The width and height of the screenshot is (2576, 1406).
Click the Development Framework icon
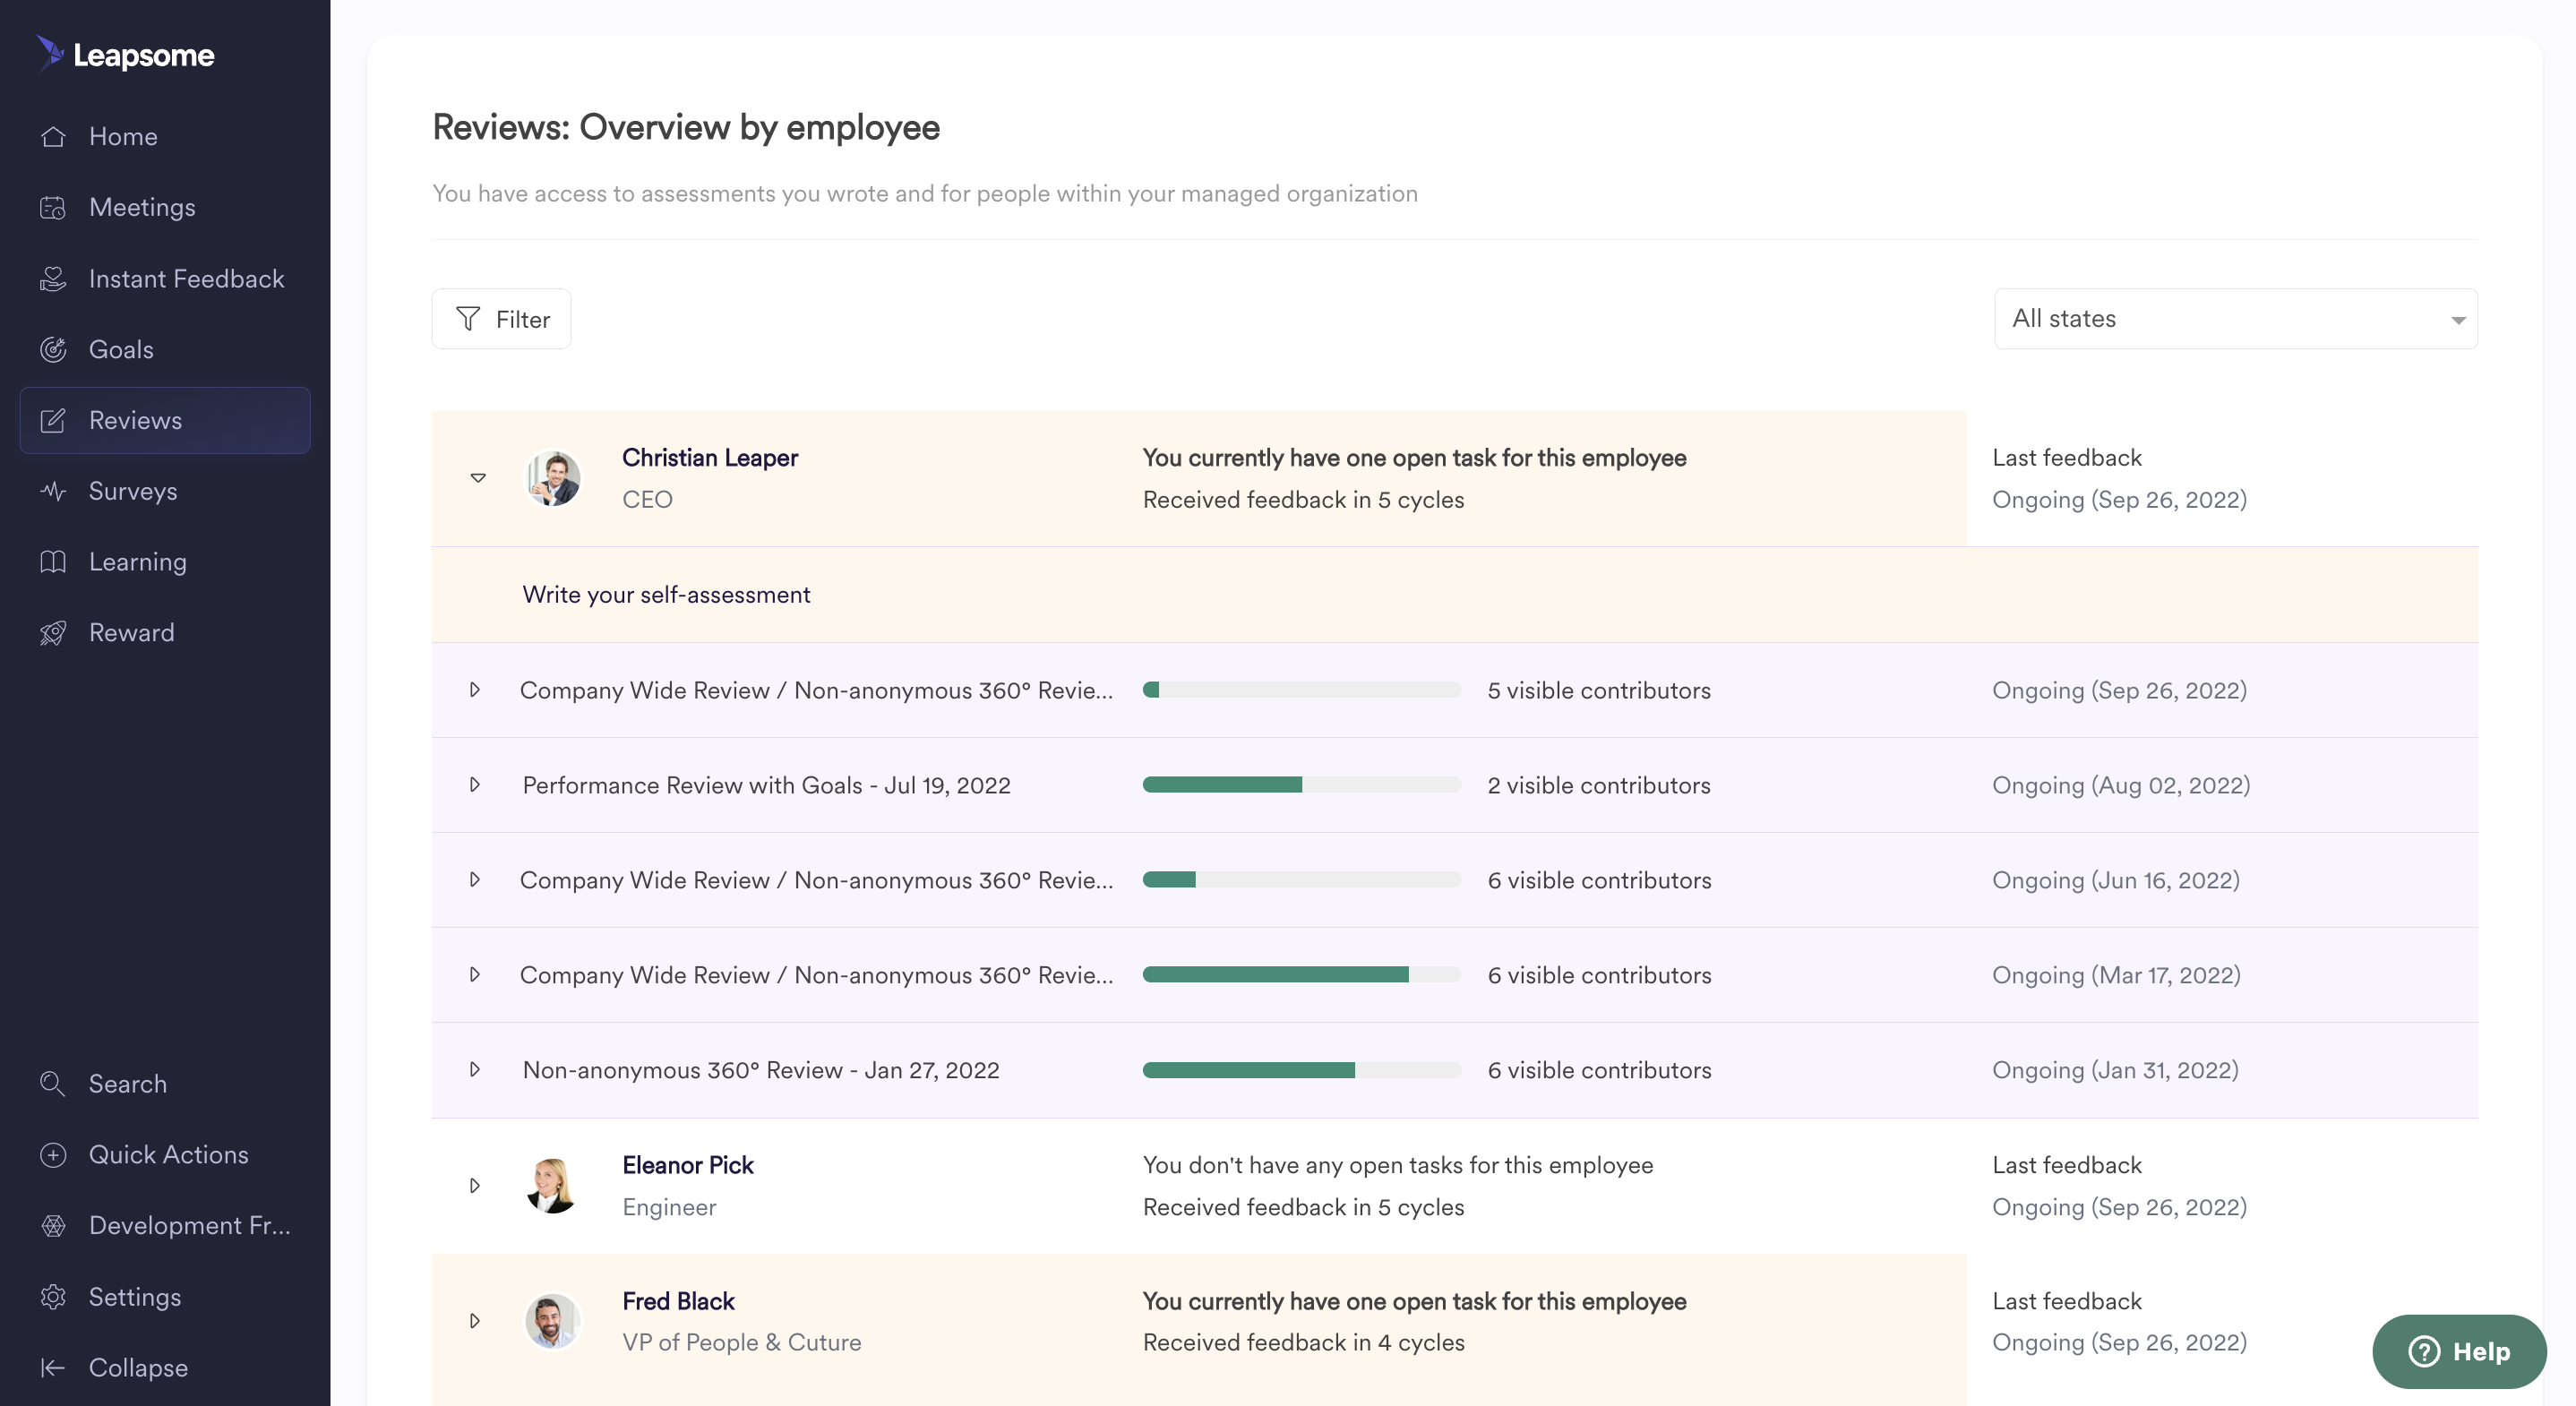53,1226
